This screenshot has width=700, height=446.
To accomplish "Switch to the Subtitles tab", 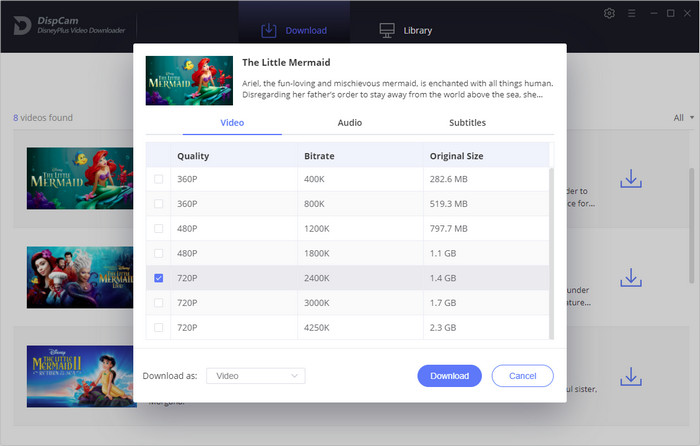I will coord(467,123).
